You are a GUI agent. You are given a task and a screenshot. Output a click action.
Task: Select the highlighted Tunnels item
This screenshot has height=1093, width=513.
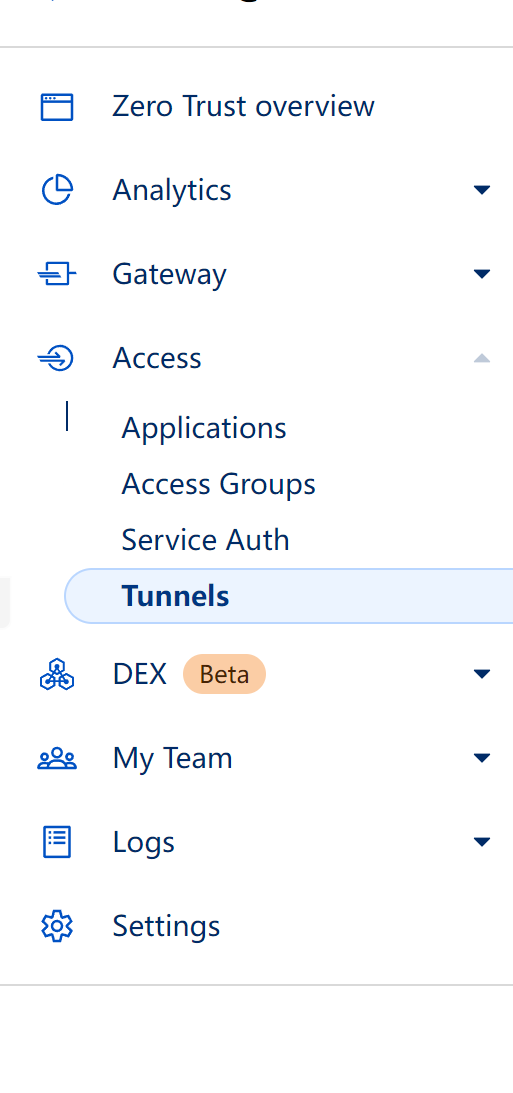(x=289, y=596)
